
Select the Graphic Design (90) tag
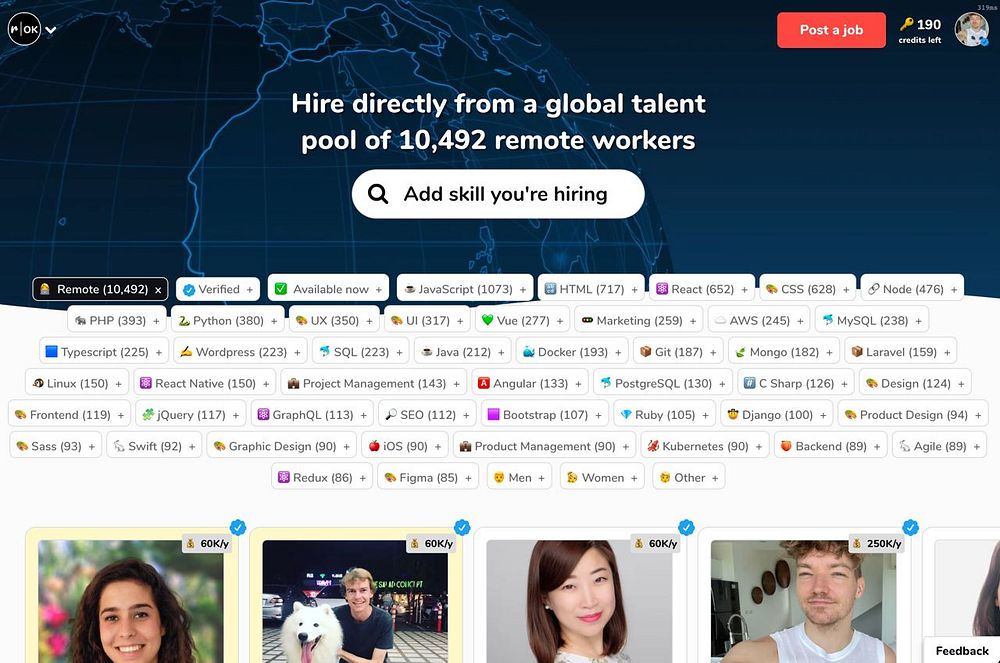281,446
